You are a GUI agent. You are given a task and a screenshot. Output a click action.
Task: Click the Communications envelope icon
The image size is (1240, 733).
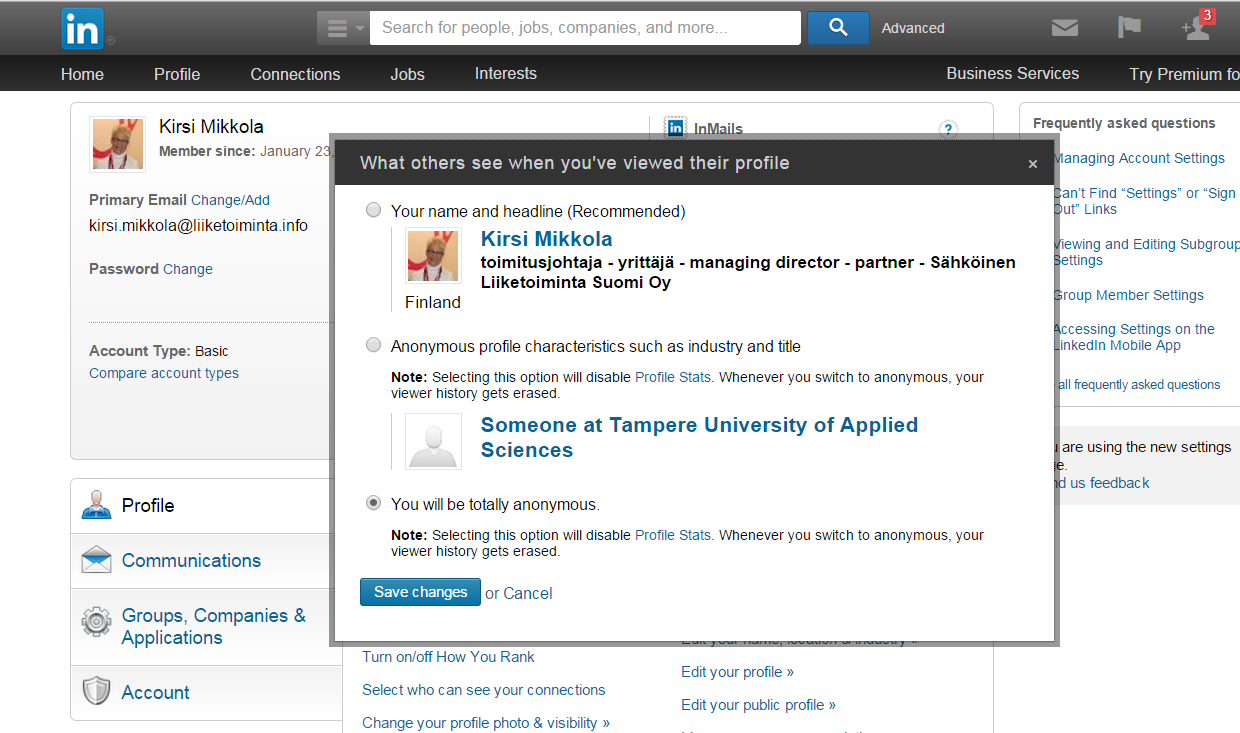pyautogui.click(x=96, y=560)
